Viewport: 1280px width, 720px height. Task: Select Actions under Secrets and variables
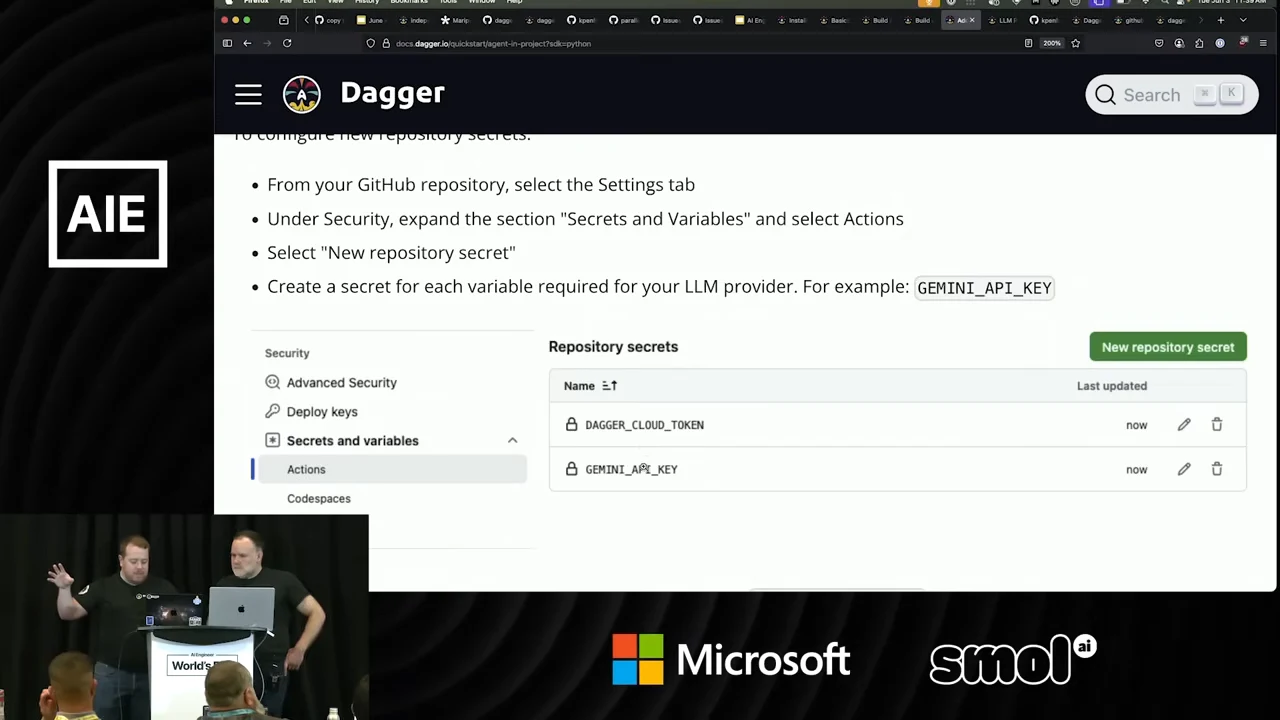coord(391,470)
